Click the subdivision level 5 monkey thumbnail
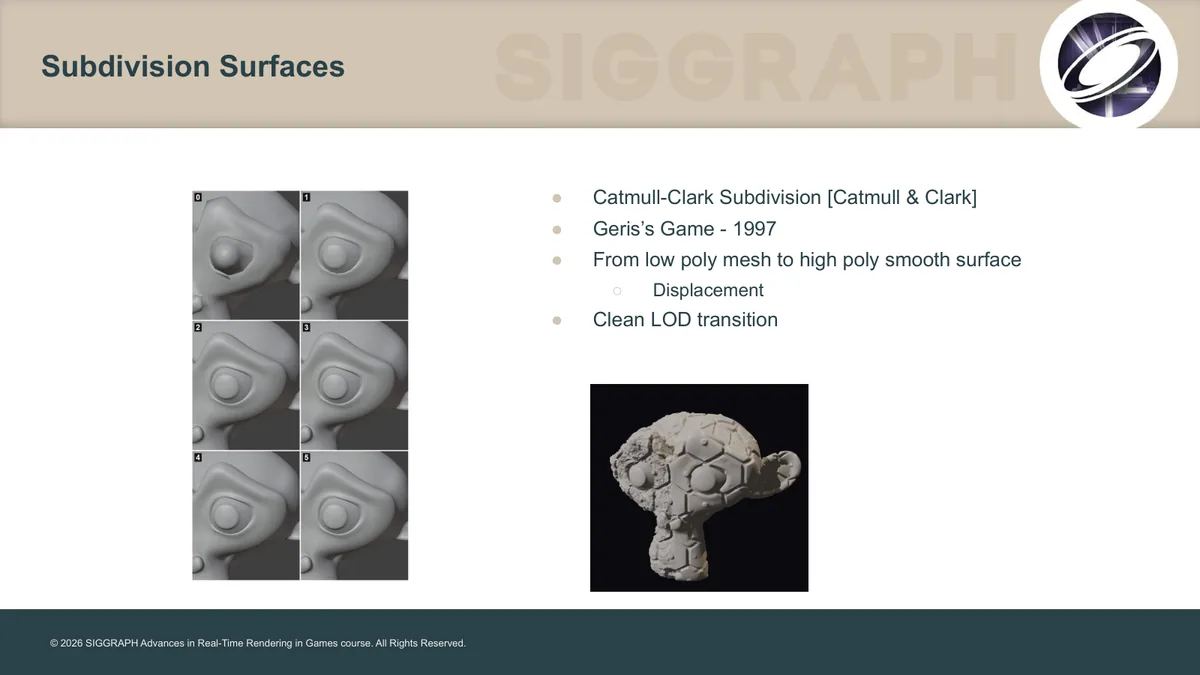1200x675 pixels. 354,515
